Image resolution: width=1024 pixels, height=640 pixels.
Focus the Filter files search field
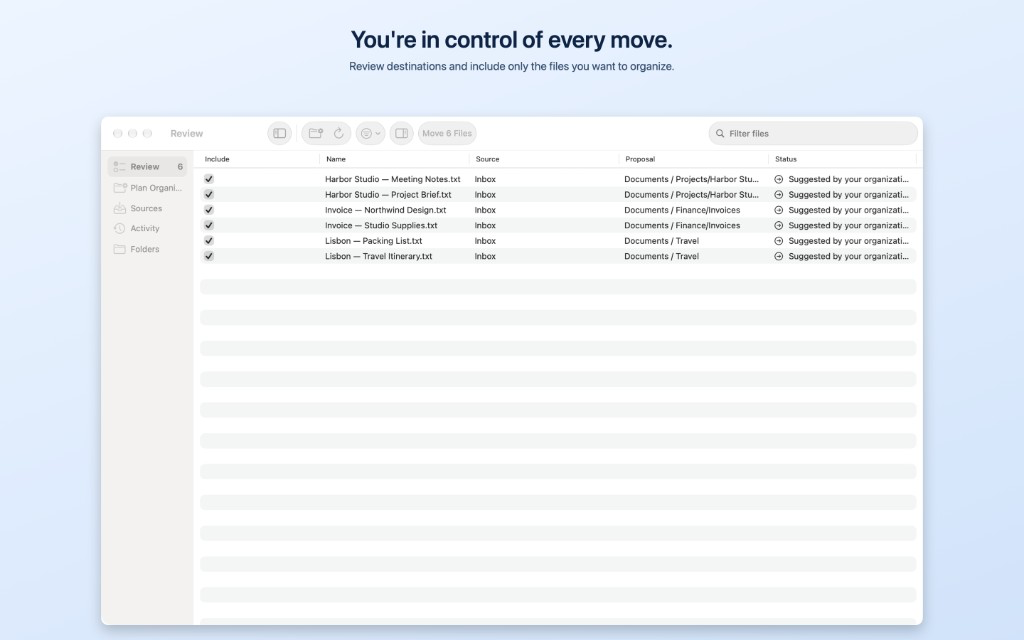point(813,133)
